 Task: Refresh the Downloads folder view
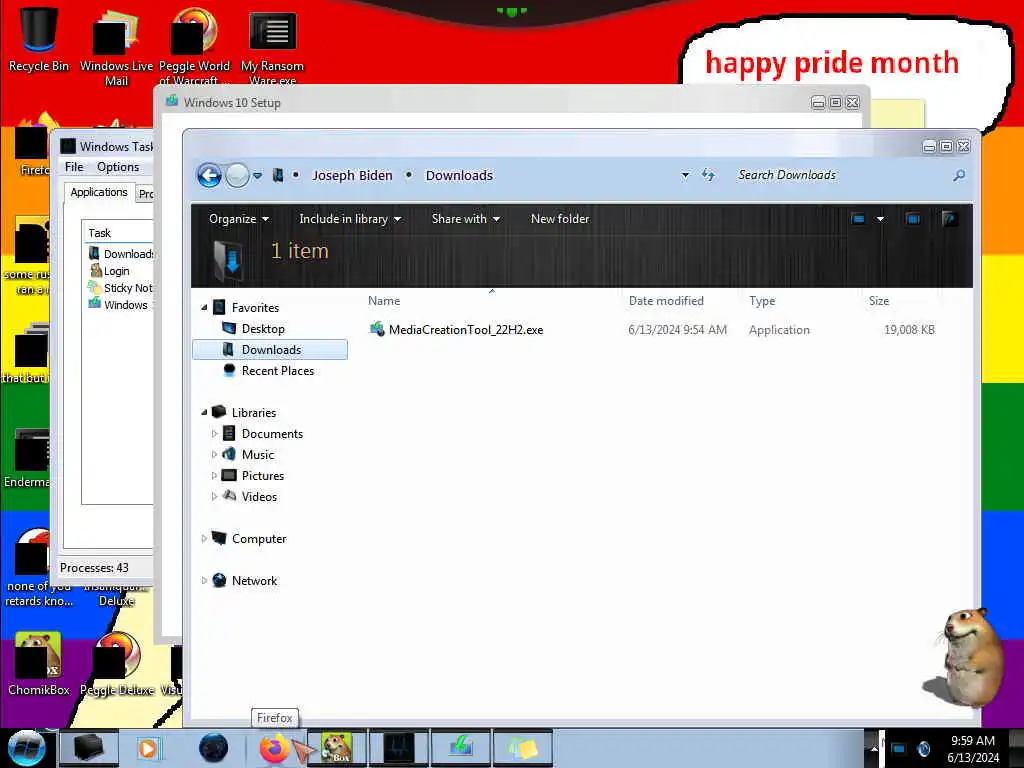click(708, 175)
